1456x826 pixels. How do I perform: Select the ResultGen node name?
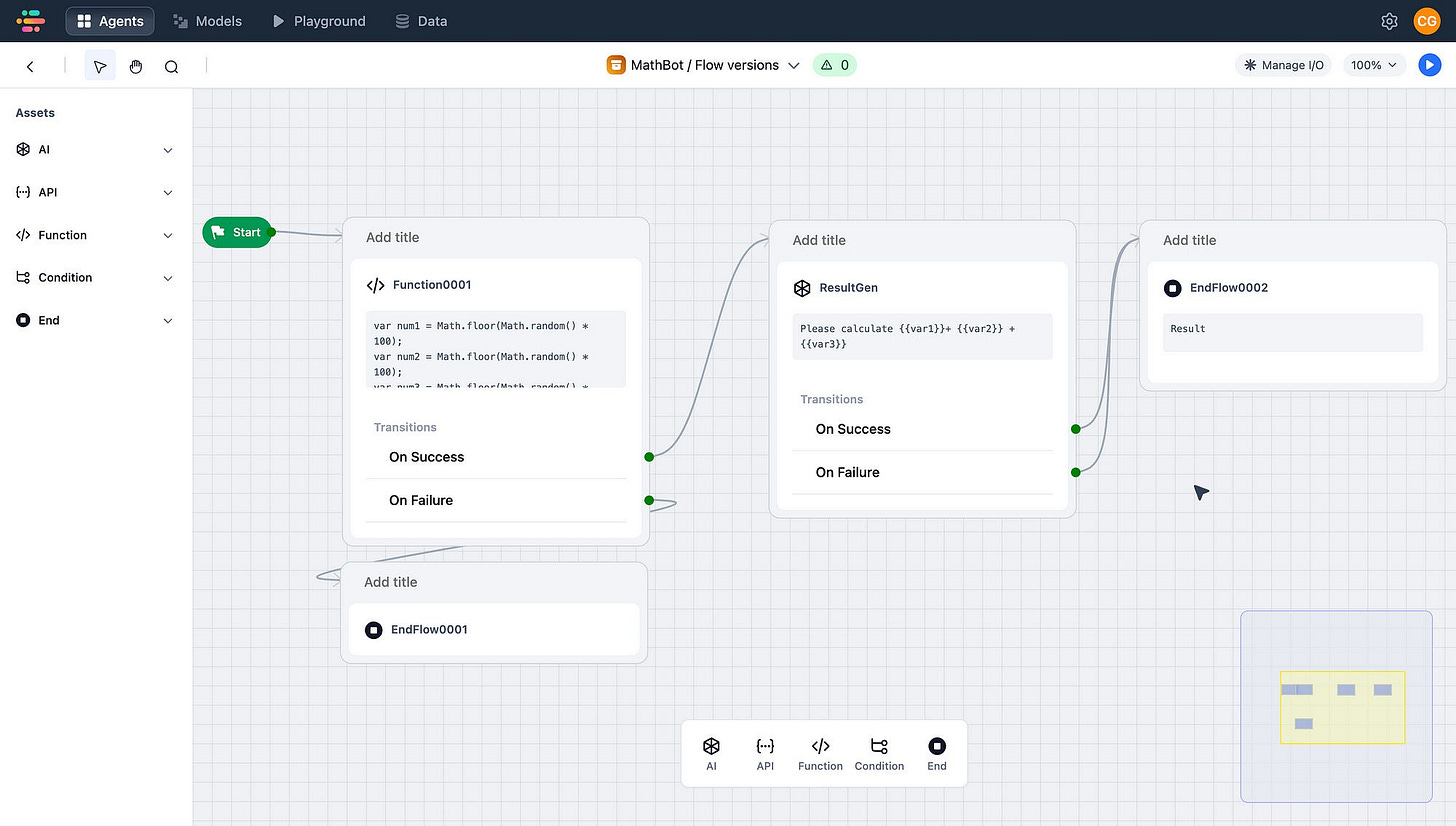[x=849, y=288]
